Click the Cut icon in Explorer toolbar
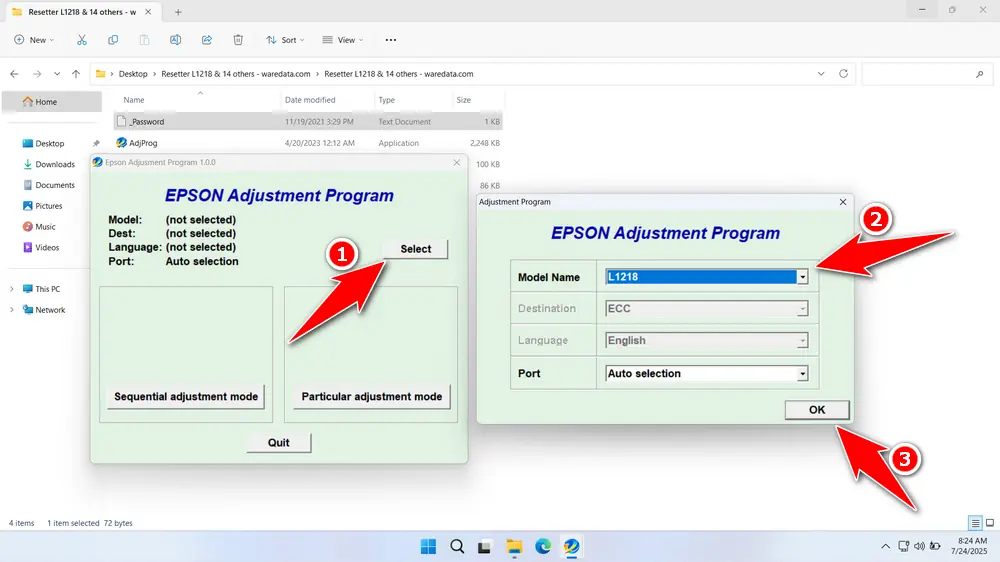 pos(82,40)
